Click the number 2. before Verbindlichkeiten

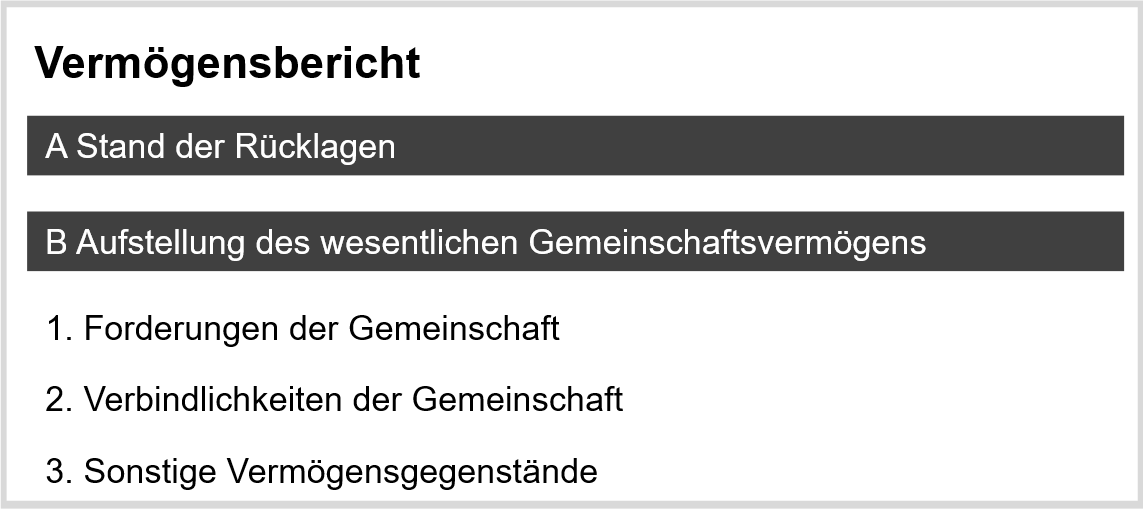pos(59,400)
